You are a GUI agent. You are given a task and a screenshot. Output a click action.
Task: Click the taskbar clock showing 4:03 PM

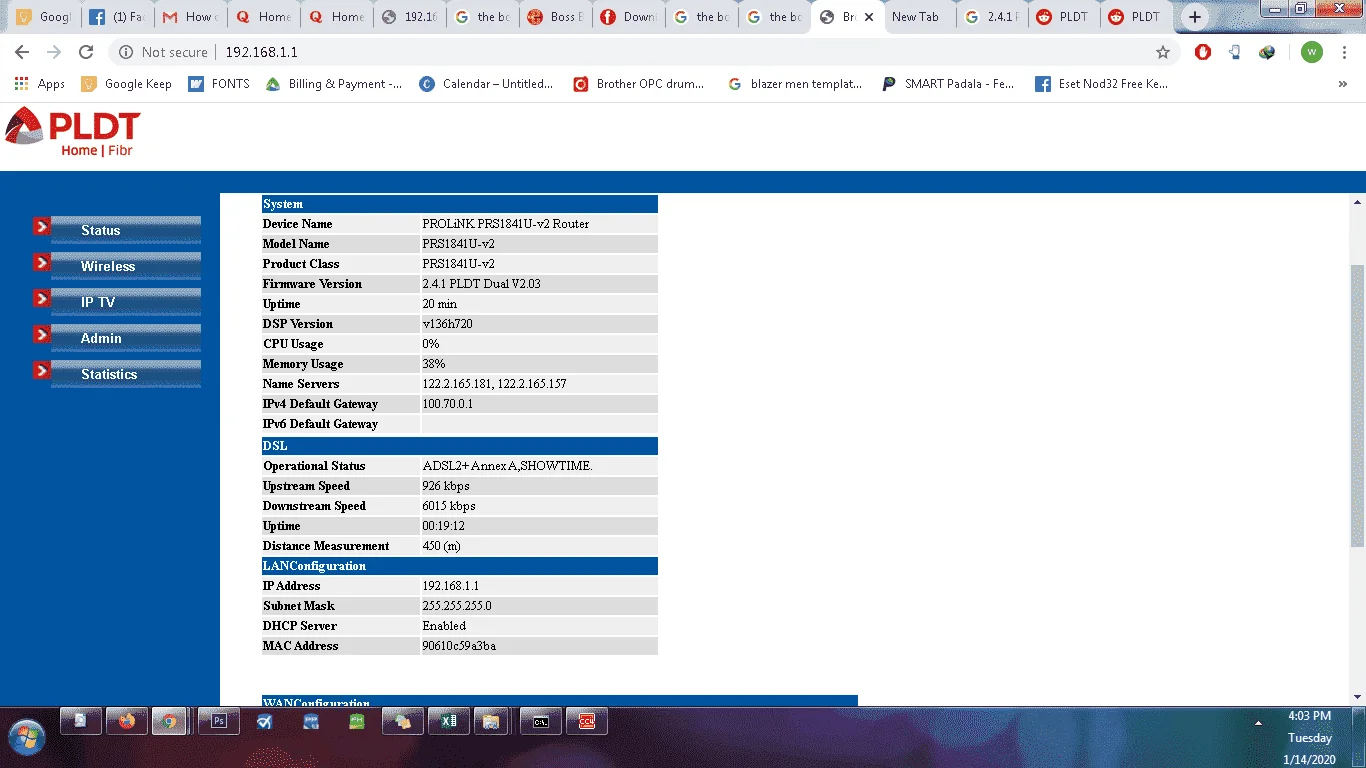tap(1310, 716)
